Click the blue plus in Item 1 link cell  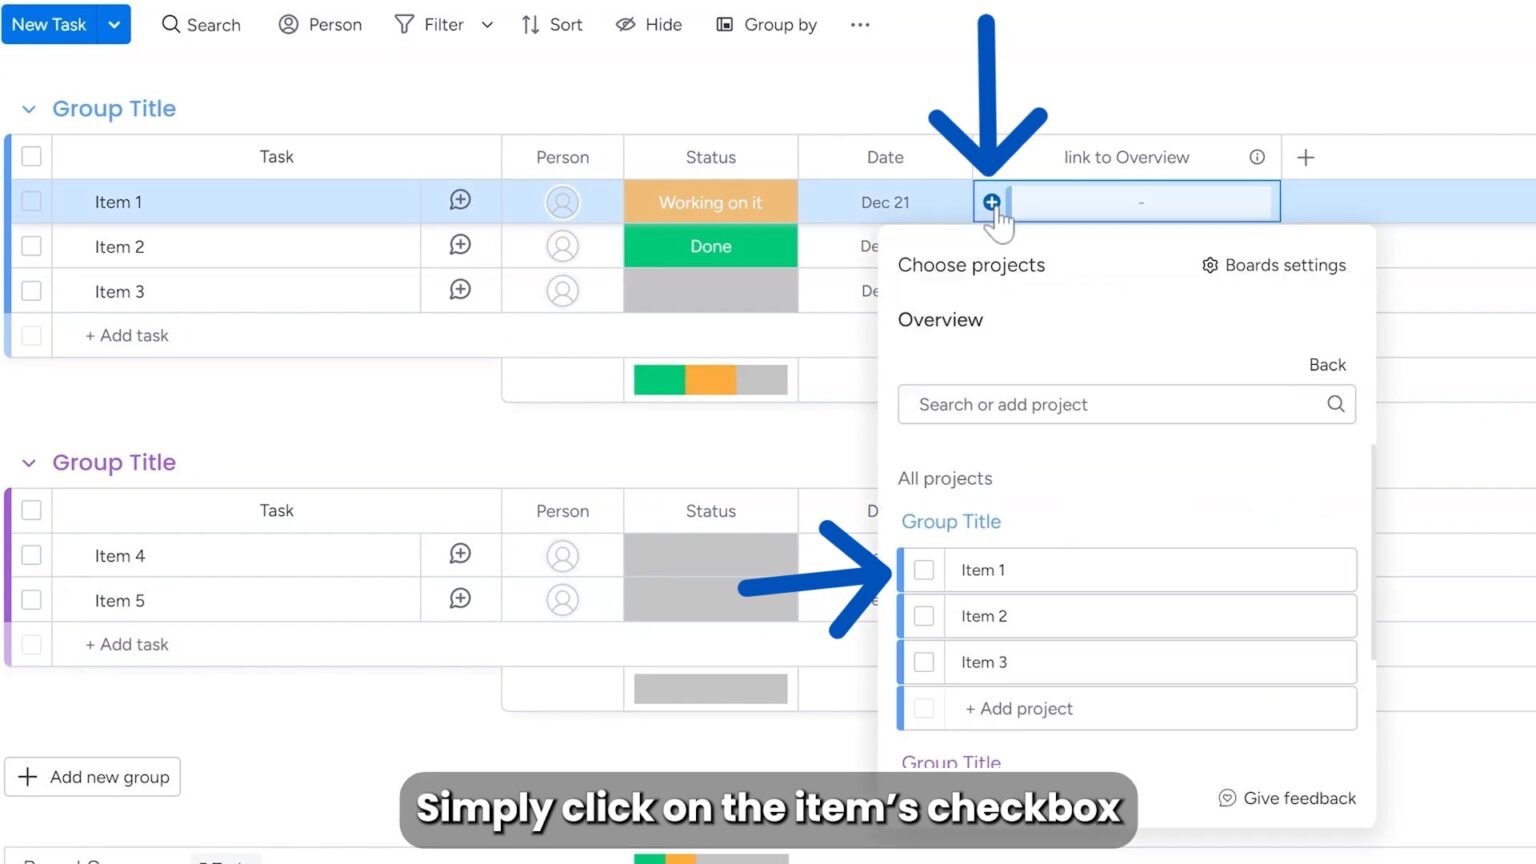pyautogui.click(x=991, y=202)
